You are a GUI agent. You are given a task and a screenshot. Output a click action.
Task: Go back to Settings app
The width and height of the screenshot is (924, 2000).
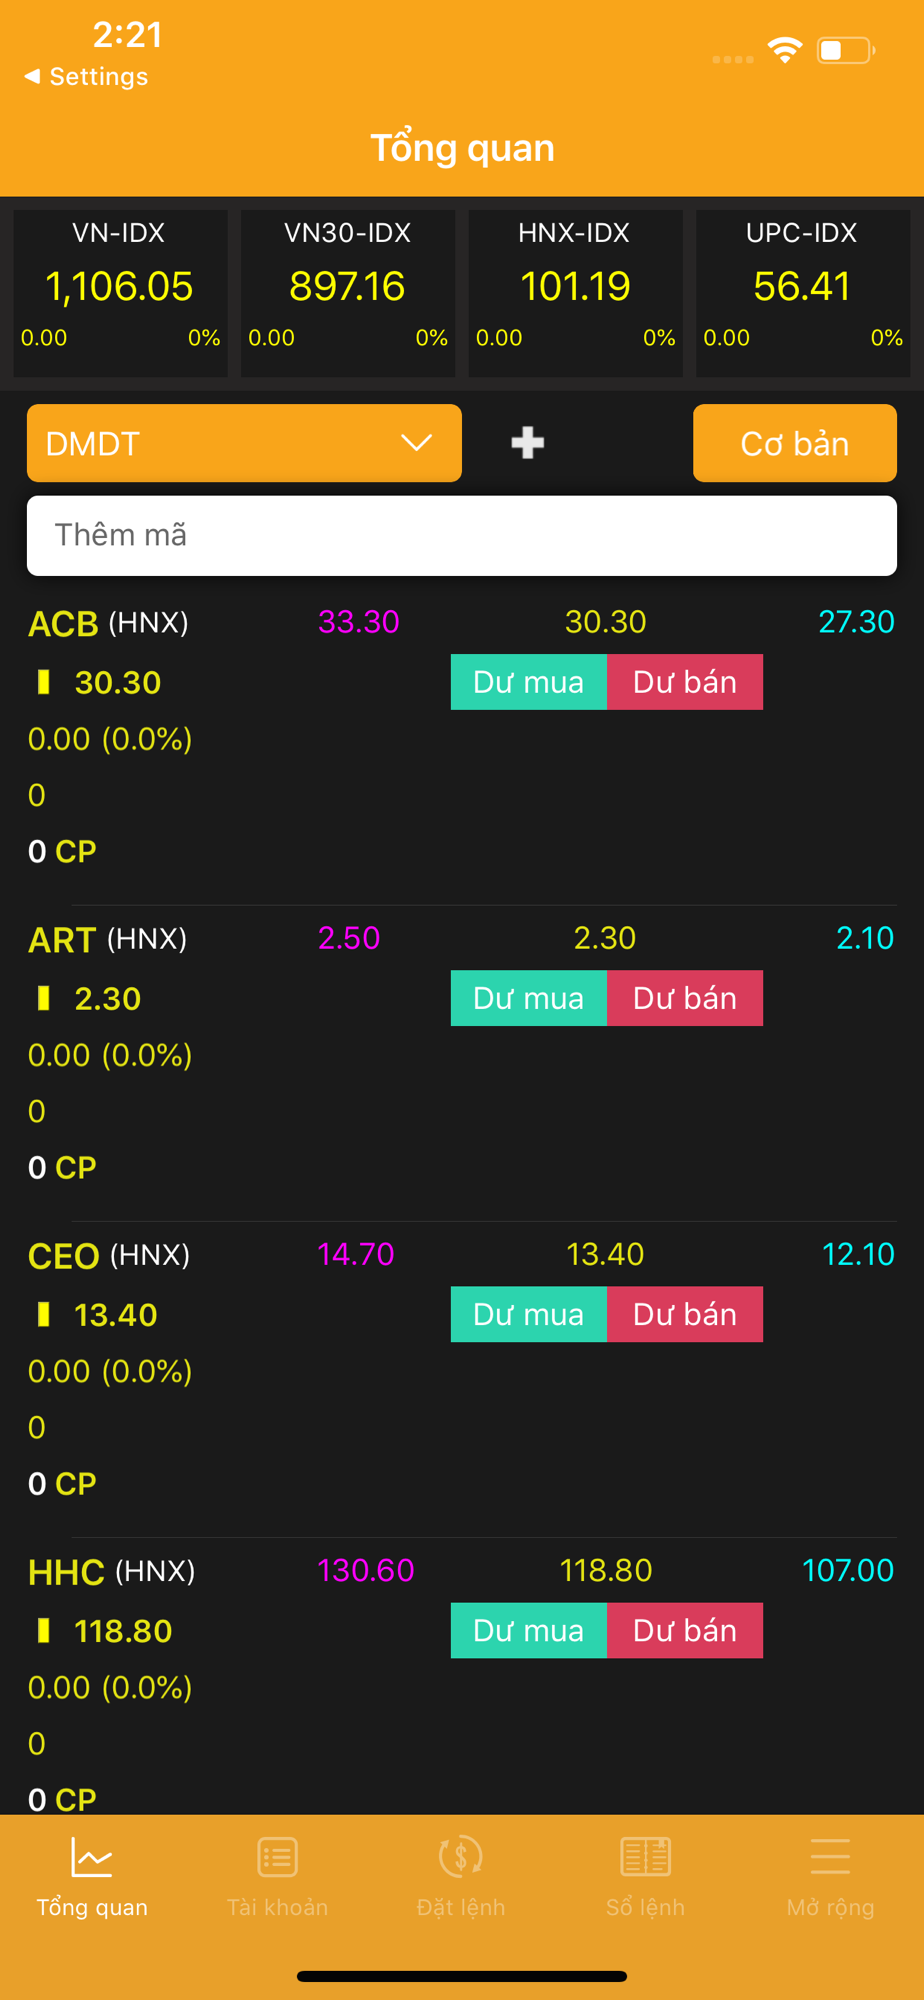tap(87, 77)
